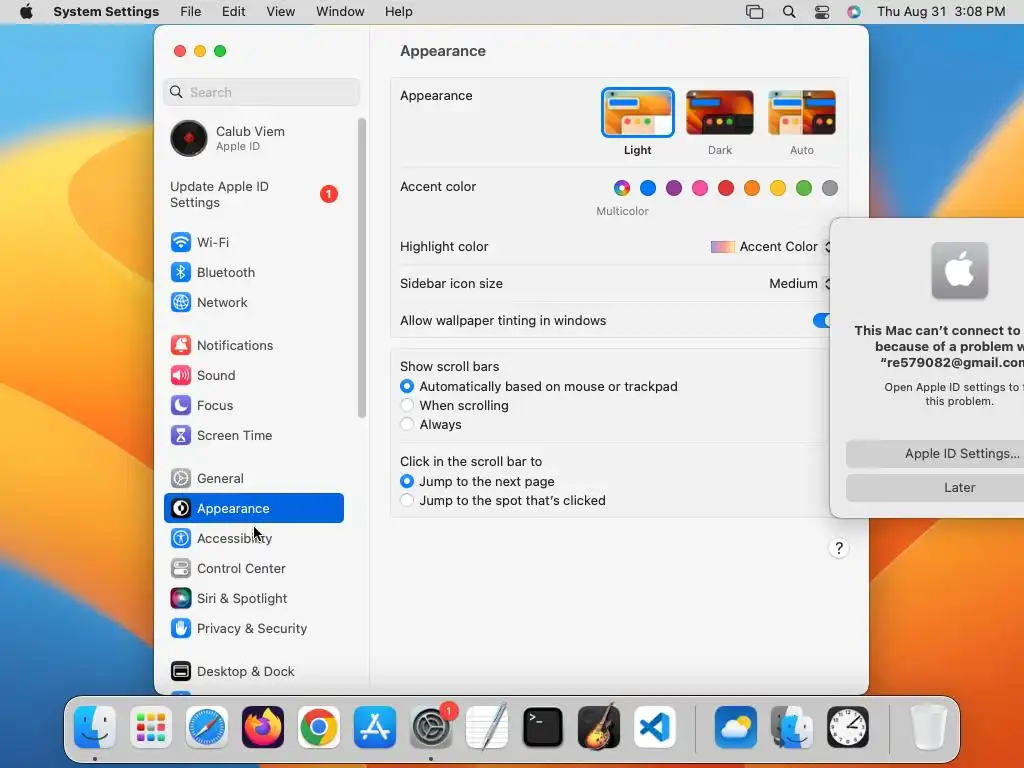
Task: Click the help question mark button
Action: 839,548
